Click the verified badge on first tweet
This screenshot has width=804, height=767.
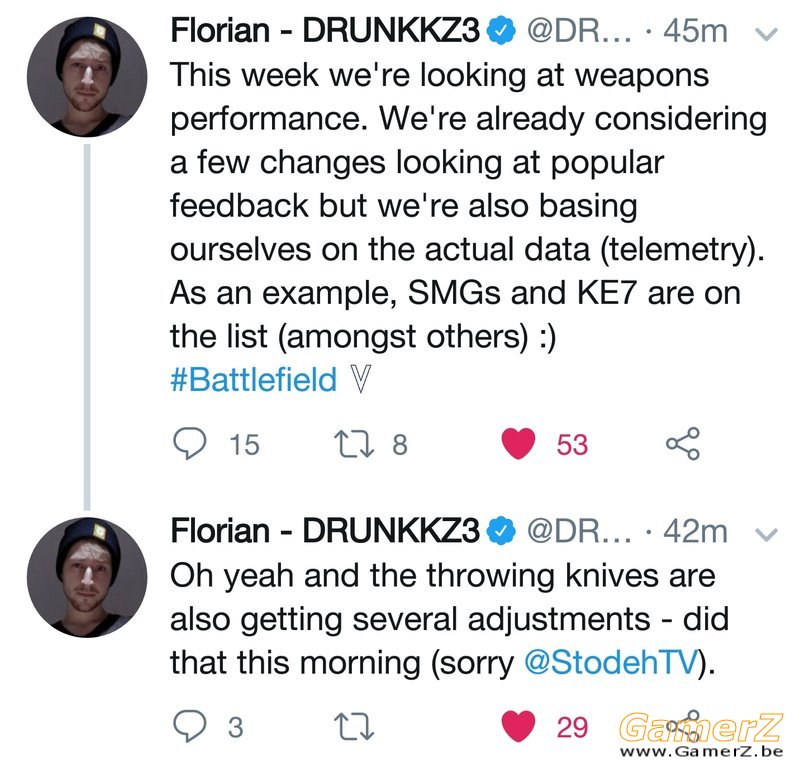pos(500,30)
